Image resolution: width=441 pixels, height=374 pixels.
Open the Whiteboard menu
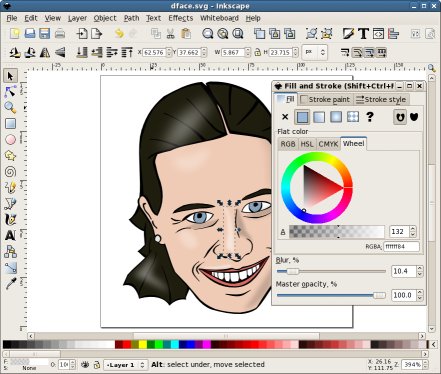point(219,18)
